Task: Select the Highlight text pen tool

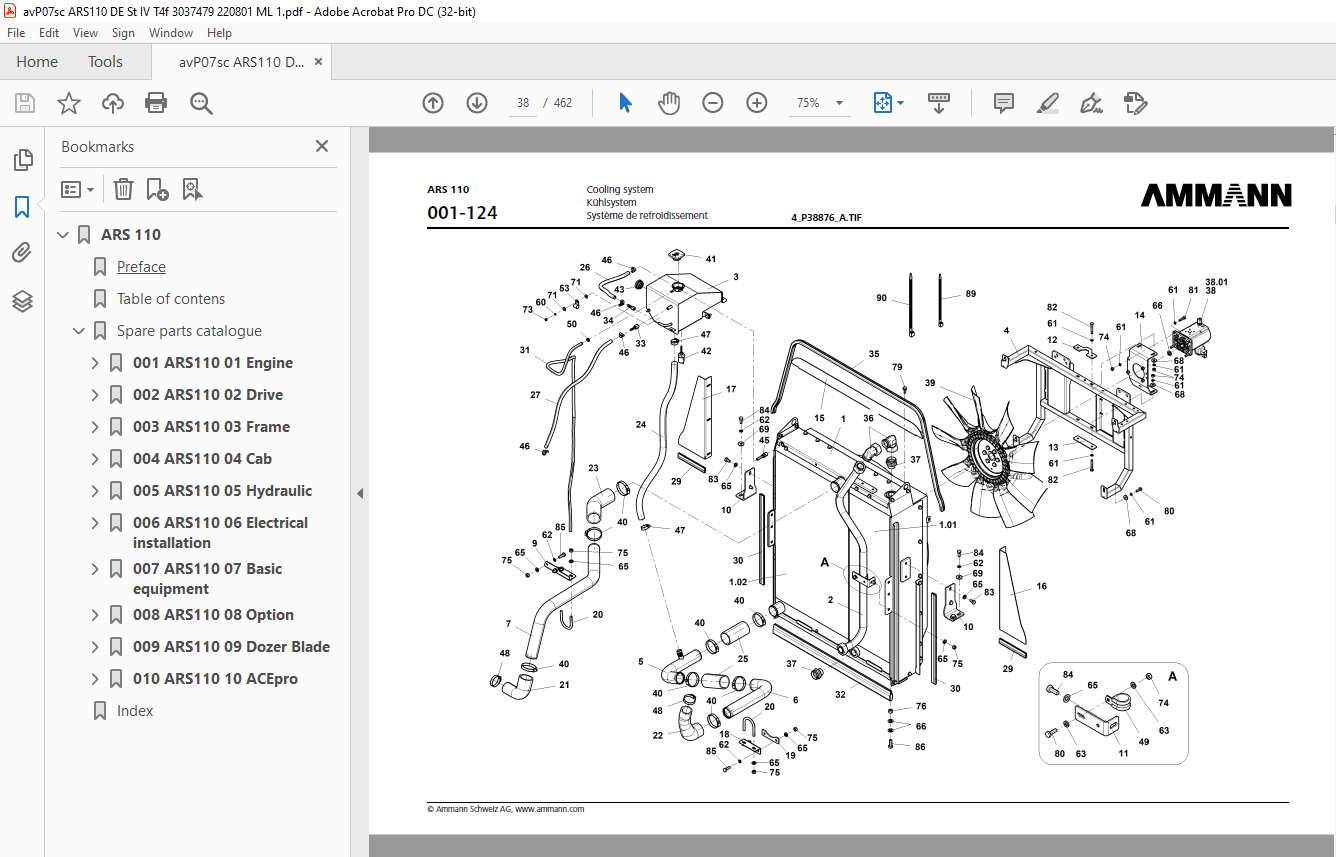Action: click(1048, 103)
